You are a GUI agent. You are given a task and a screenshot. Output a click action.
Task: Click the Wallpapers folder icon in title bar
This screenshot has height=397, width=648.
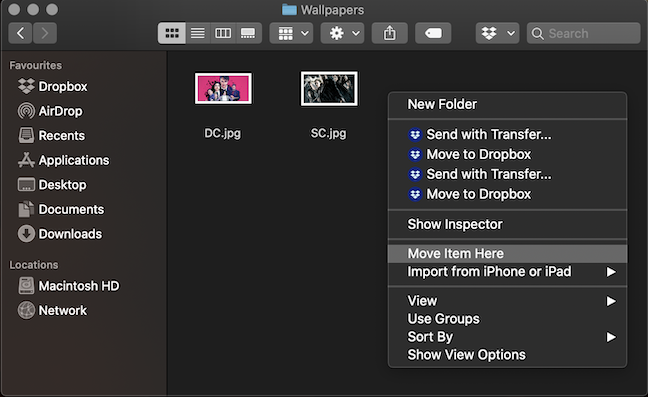(289, 10)
